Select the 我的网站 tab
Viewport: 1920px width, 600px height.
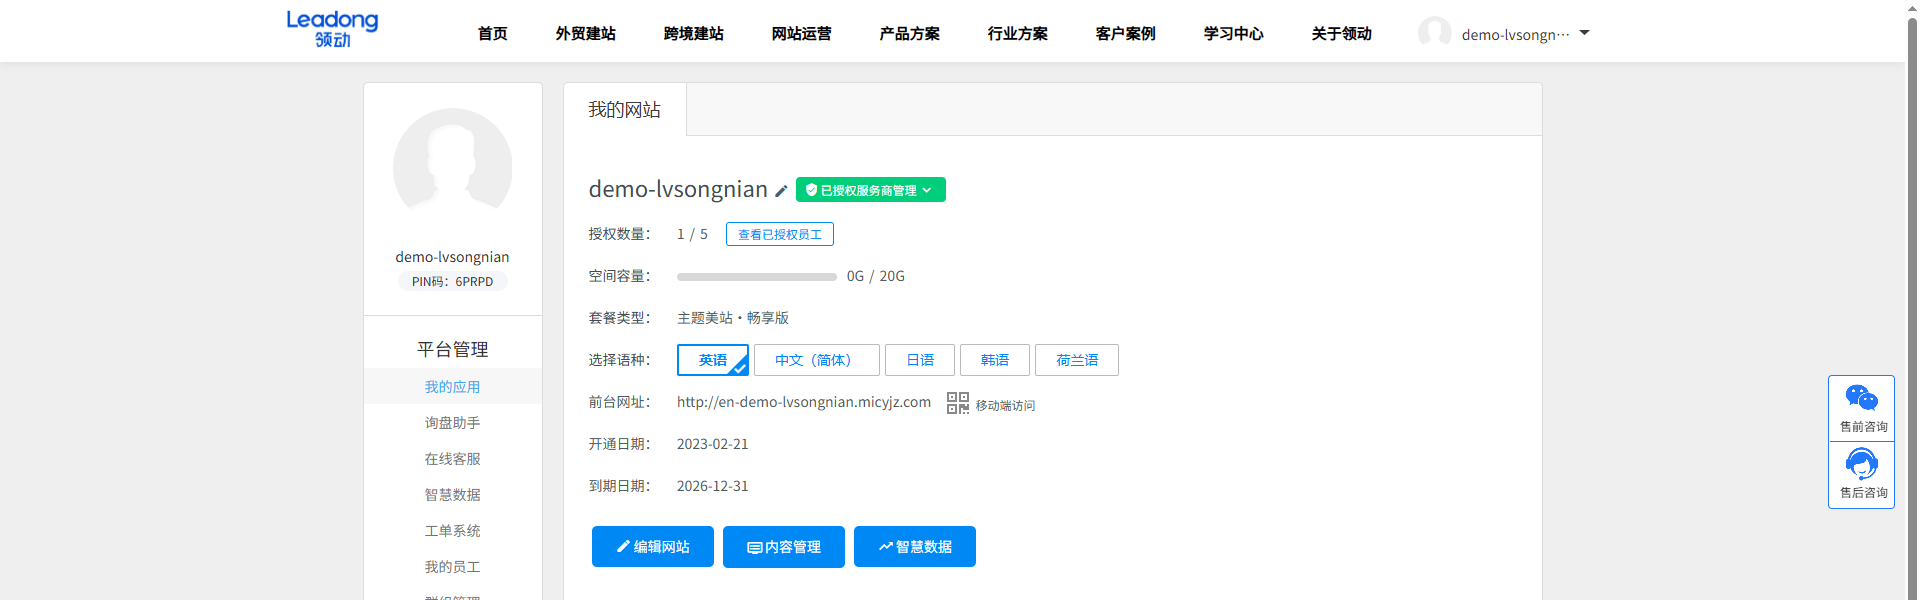coord(624,110)
